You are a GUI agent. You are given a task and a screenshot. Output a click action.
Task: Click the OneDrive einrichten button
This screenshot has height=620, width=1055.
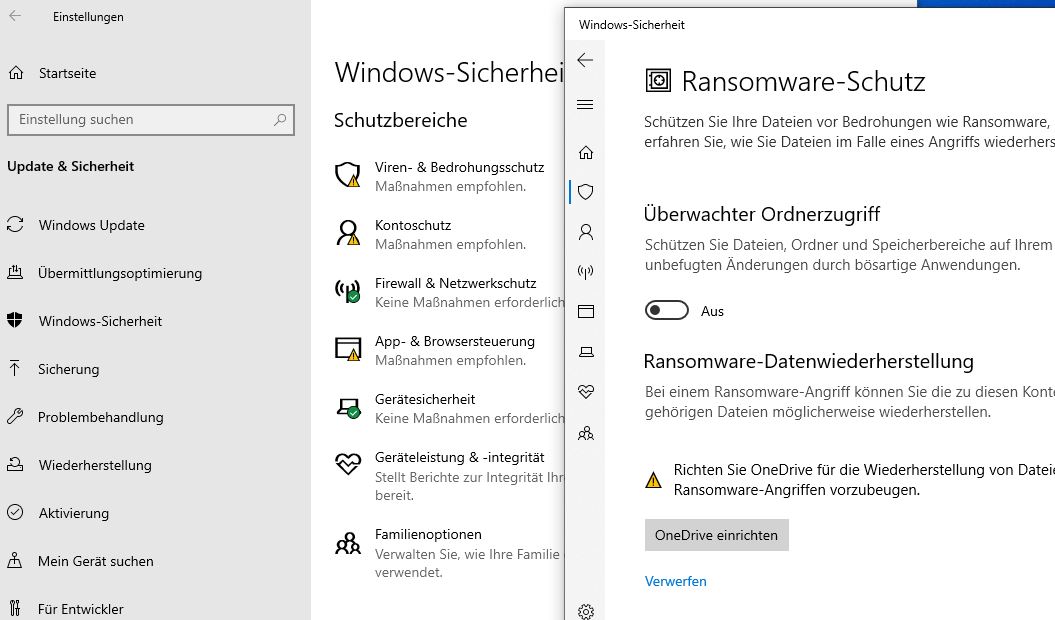pyautogui.click(x=717, y=535)
